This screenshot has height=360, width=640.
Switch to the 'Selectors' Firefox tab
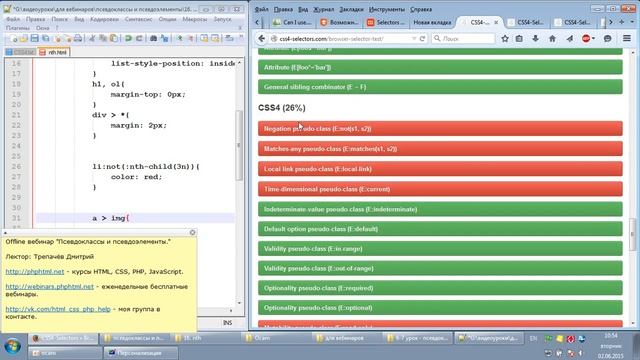point(386,22)
